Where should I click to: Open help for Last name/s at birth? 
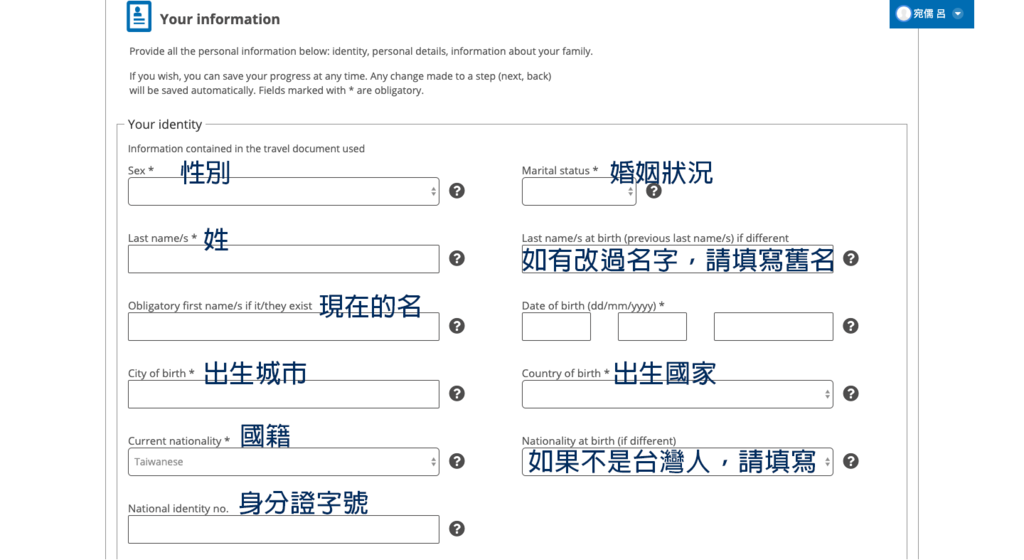(850, 258)
